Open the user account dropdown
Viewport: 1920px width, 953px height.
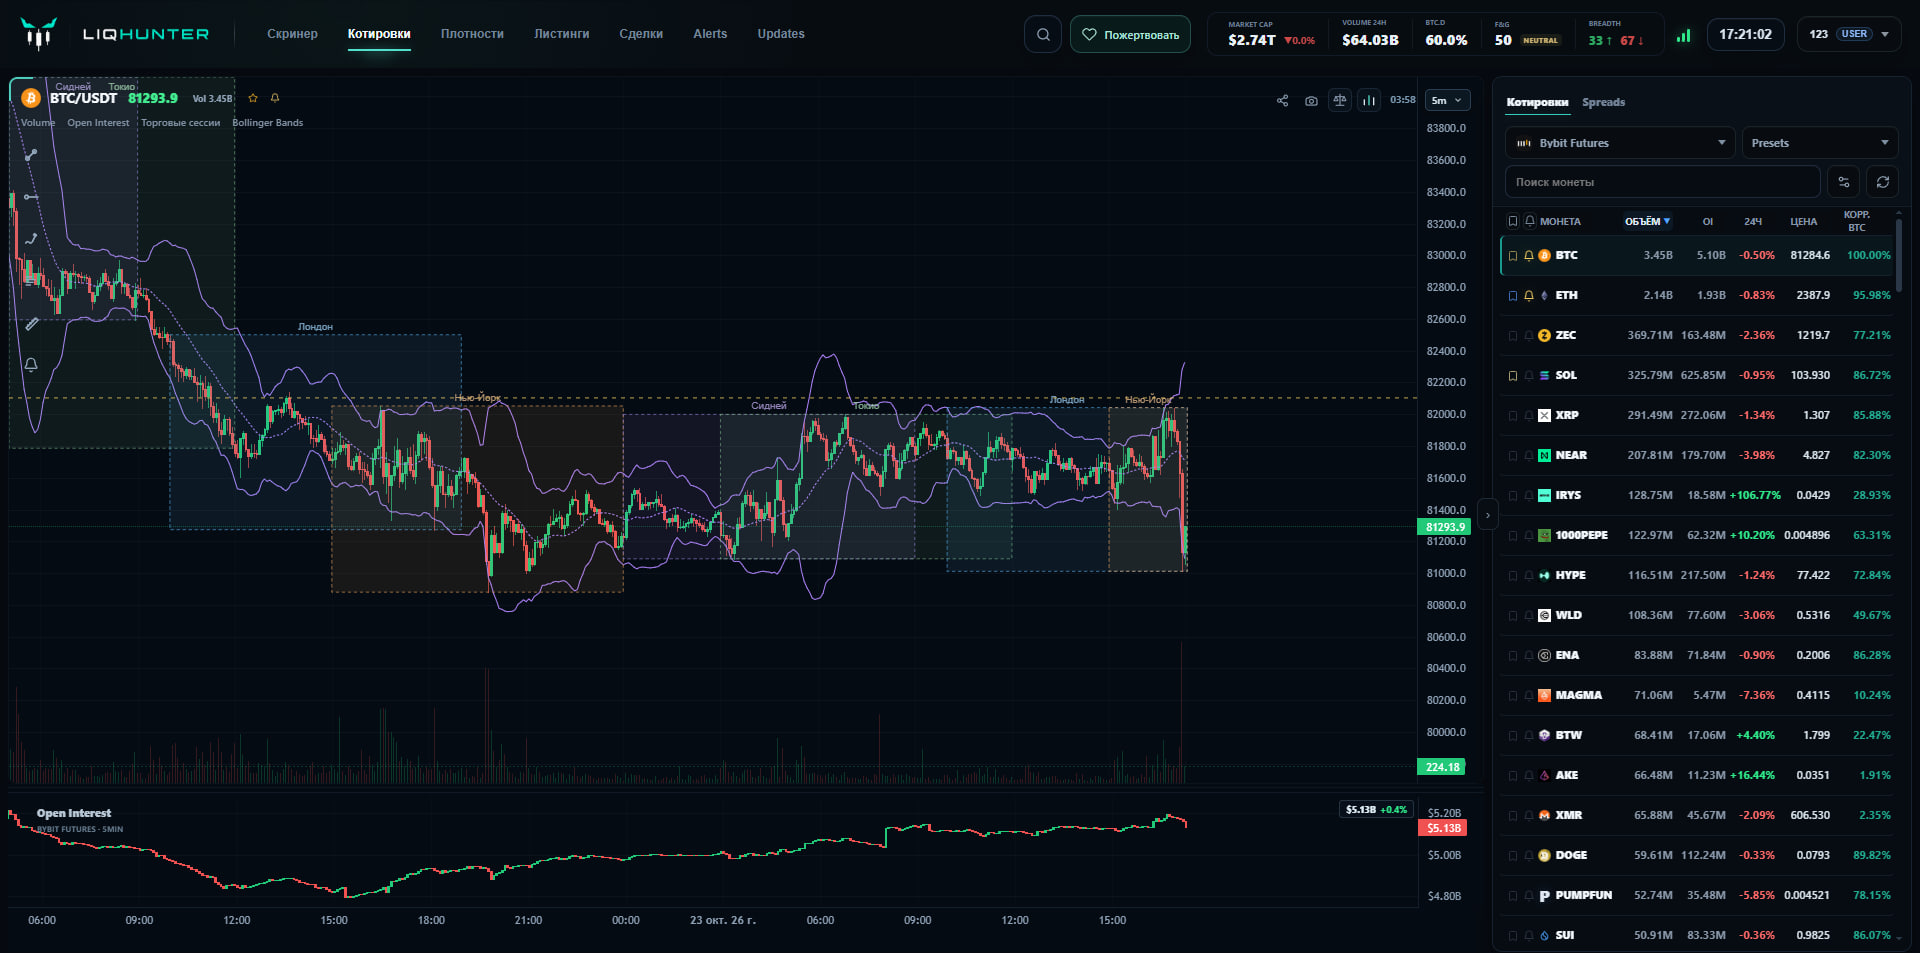coord(1848,34)
